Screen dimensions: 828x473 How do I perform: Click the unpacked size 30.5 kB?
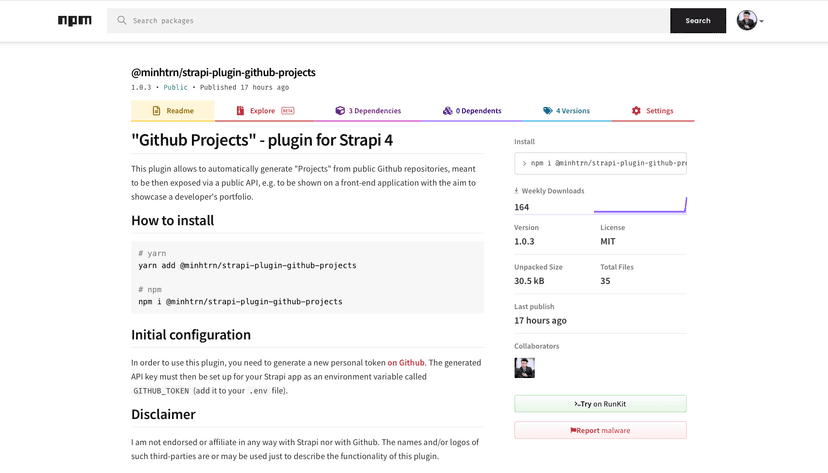[x=529, y=281]
